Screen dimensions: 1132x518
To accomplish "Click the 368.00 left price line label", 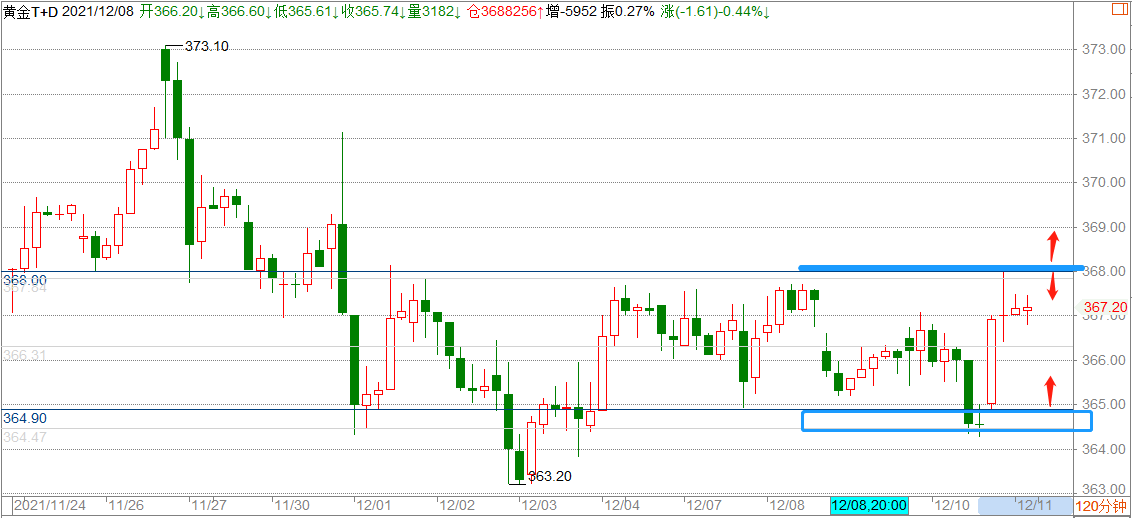I will click(25, 280).
